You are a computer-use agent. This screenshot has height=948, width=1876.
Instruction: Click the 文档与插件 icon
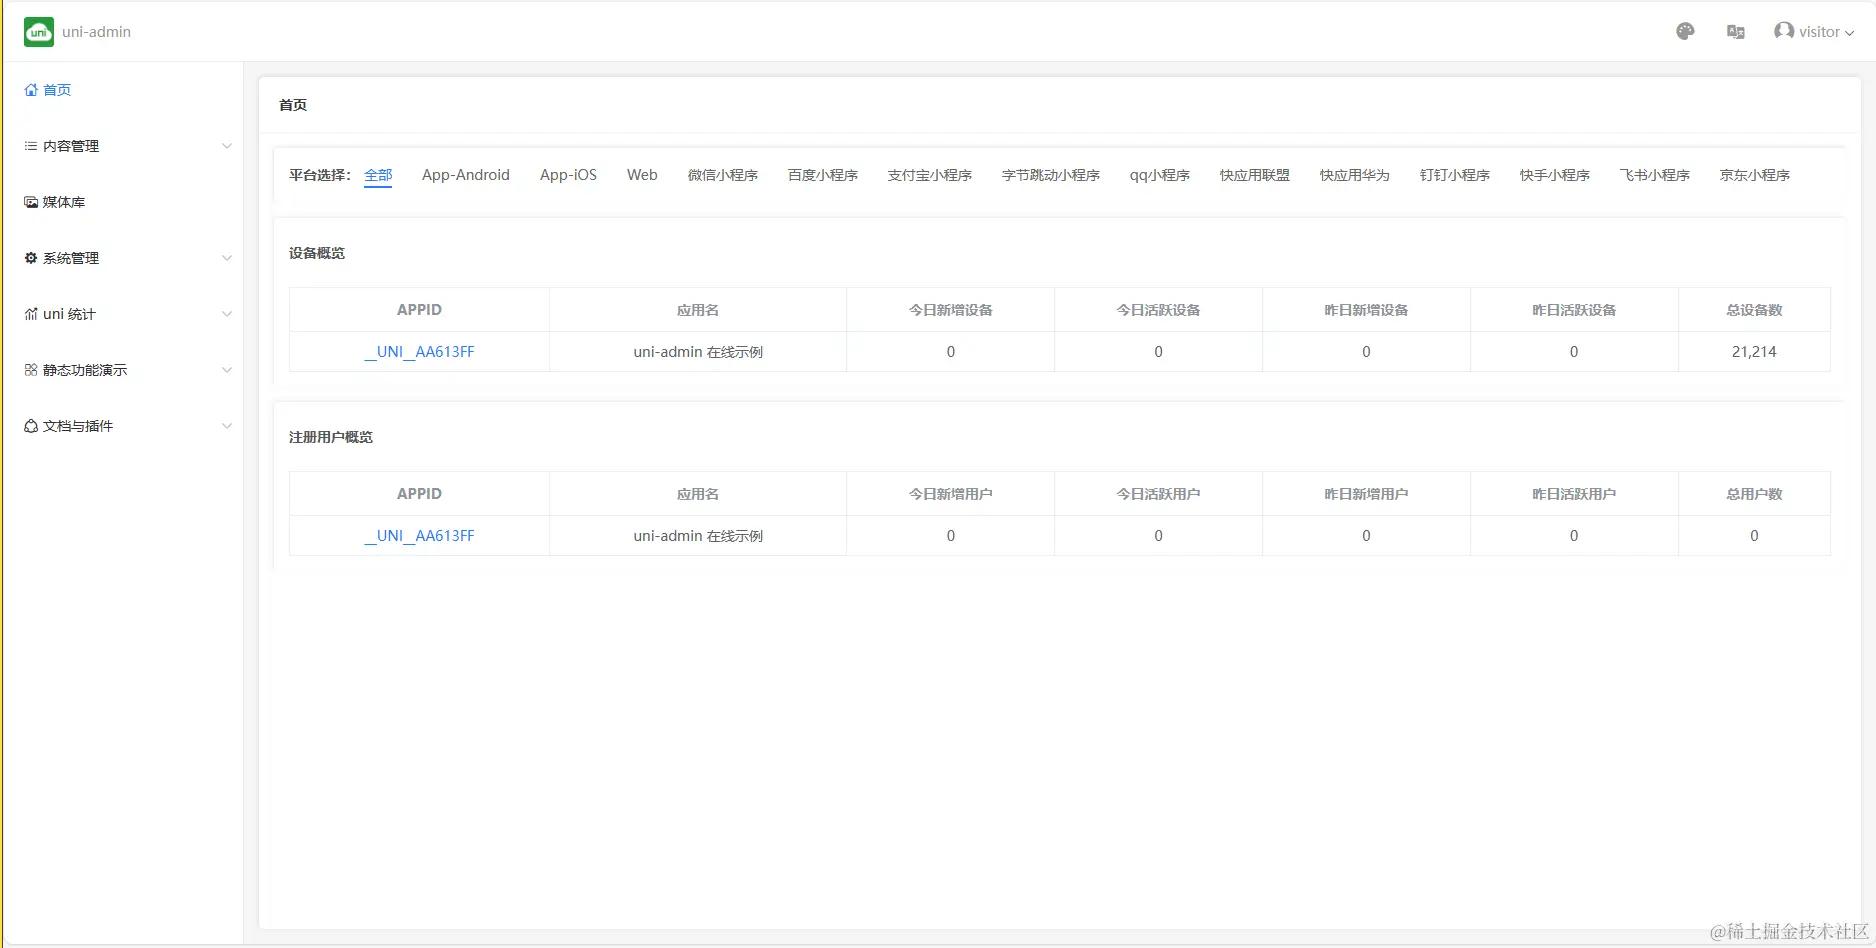(31, 426)
